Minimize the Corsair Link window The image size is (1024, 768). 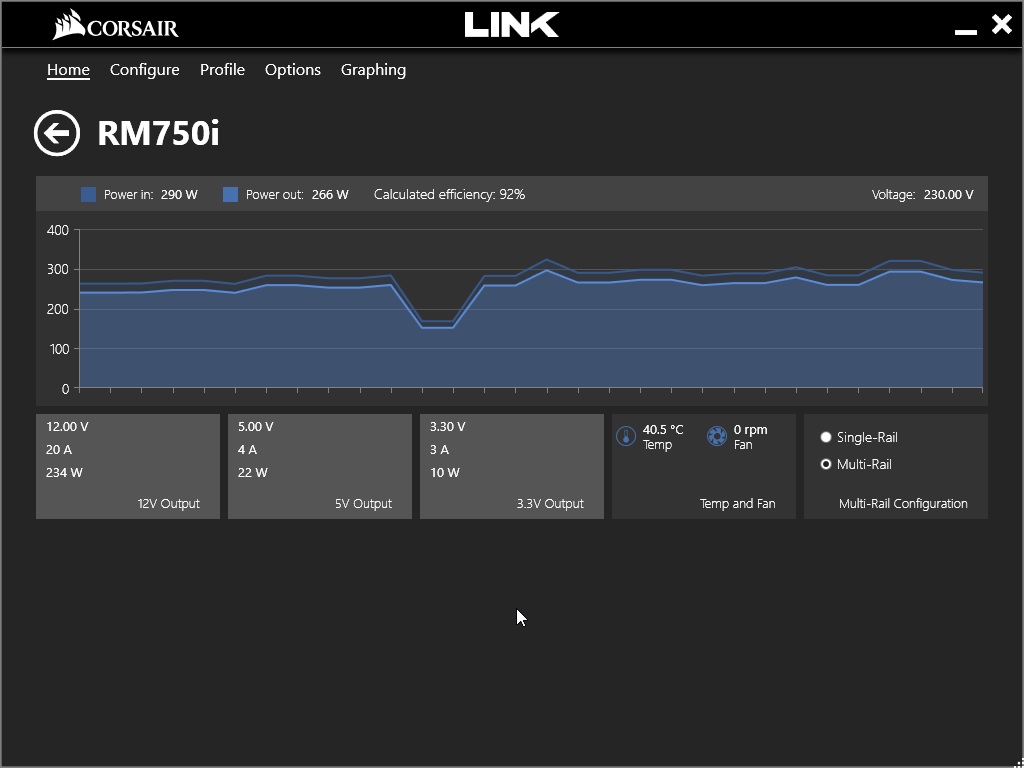point(966,31)
